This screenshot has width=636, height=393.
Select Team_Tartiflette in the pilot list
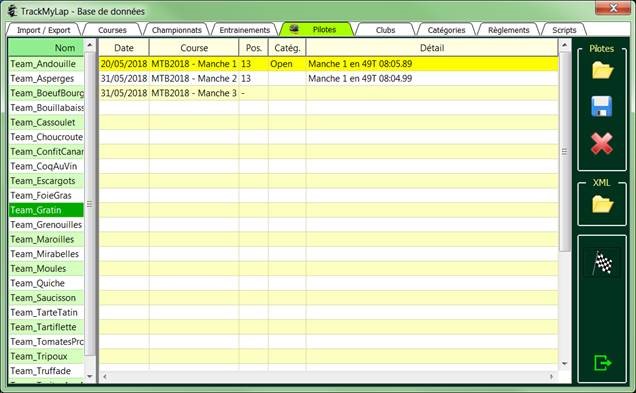pyautogui.click(x=46, y=326)
